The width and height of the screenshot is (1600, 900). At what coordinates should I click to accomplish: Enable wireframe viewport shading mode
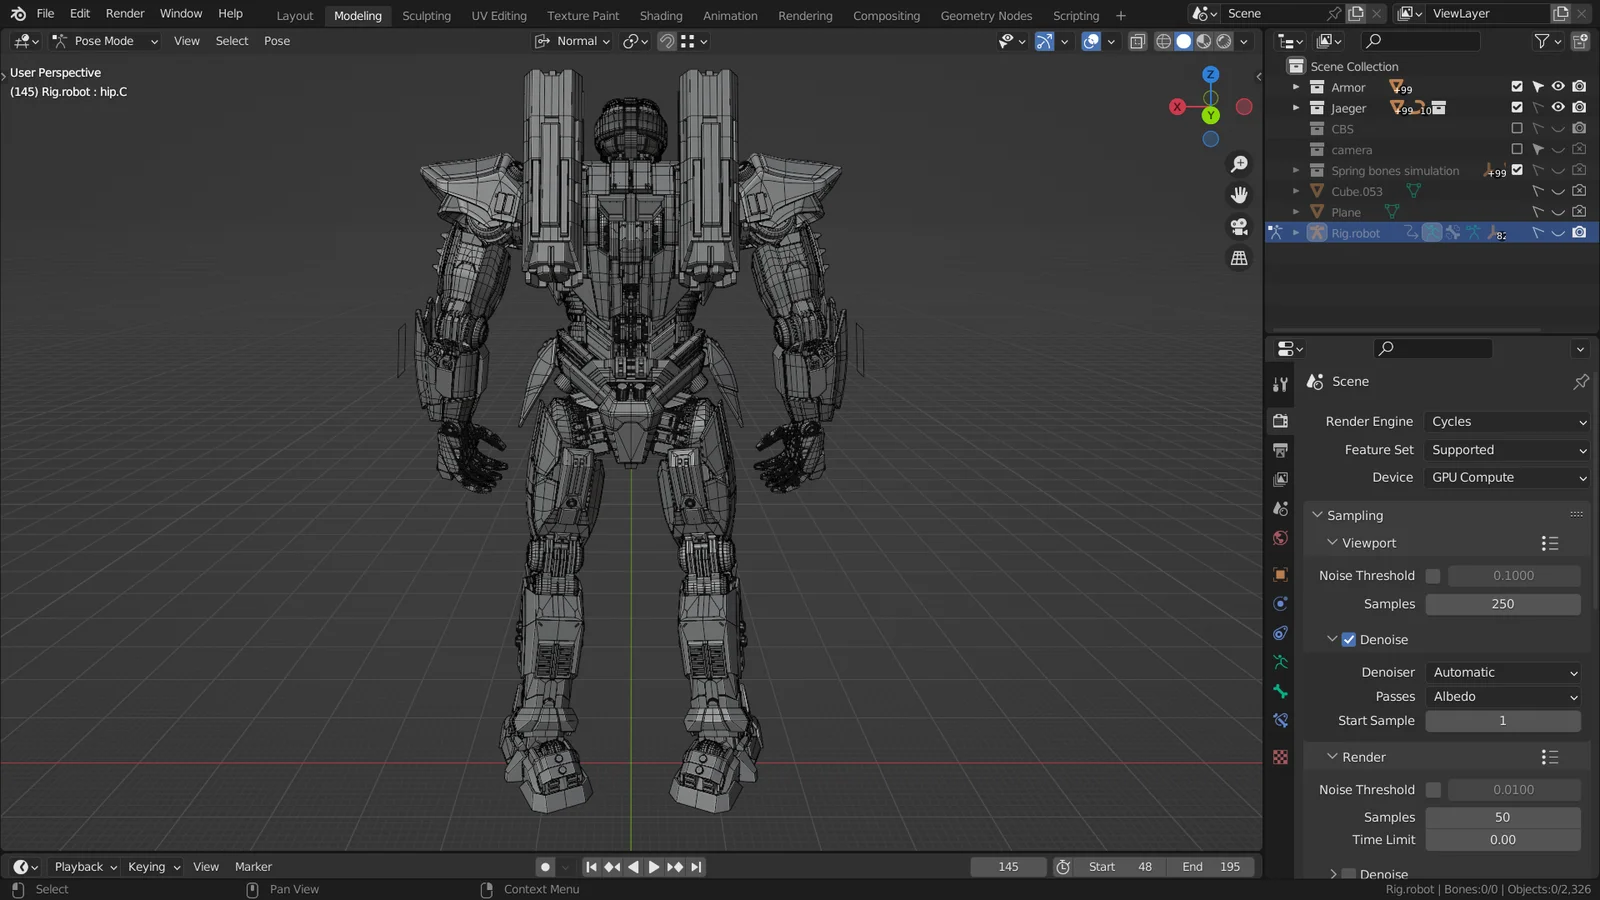click(1163, 41)
